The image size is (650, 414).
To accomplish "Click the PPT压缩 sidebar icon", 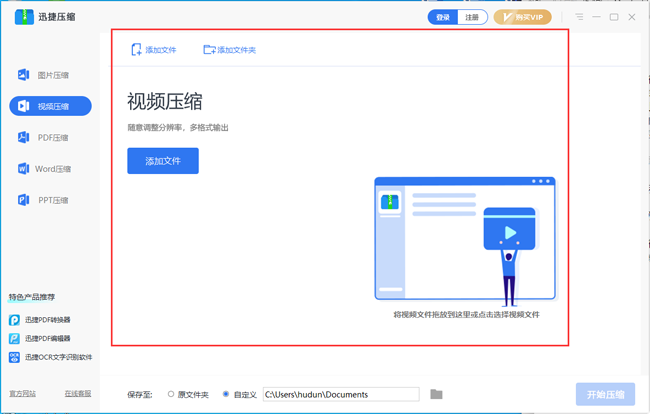I will click(x=24, y=200).
